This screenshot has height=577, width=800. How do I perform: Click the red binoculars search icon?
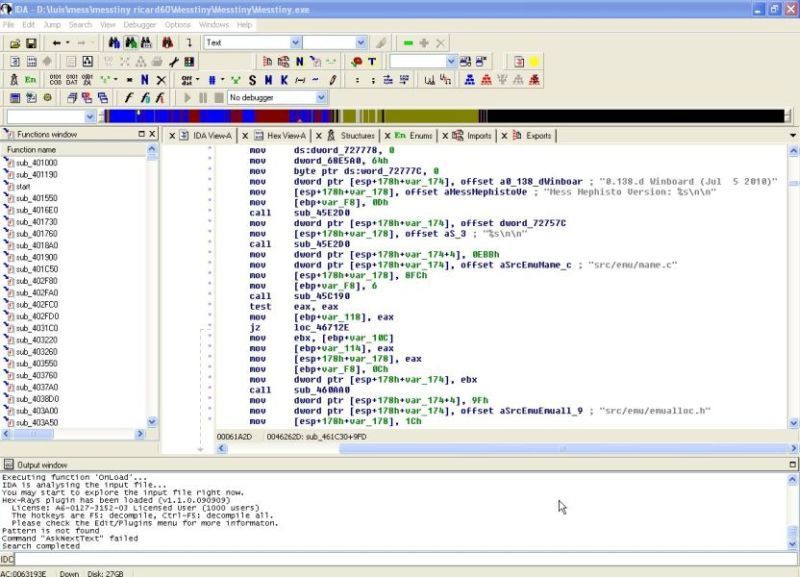coord(167,43)
